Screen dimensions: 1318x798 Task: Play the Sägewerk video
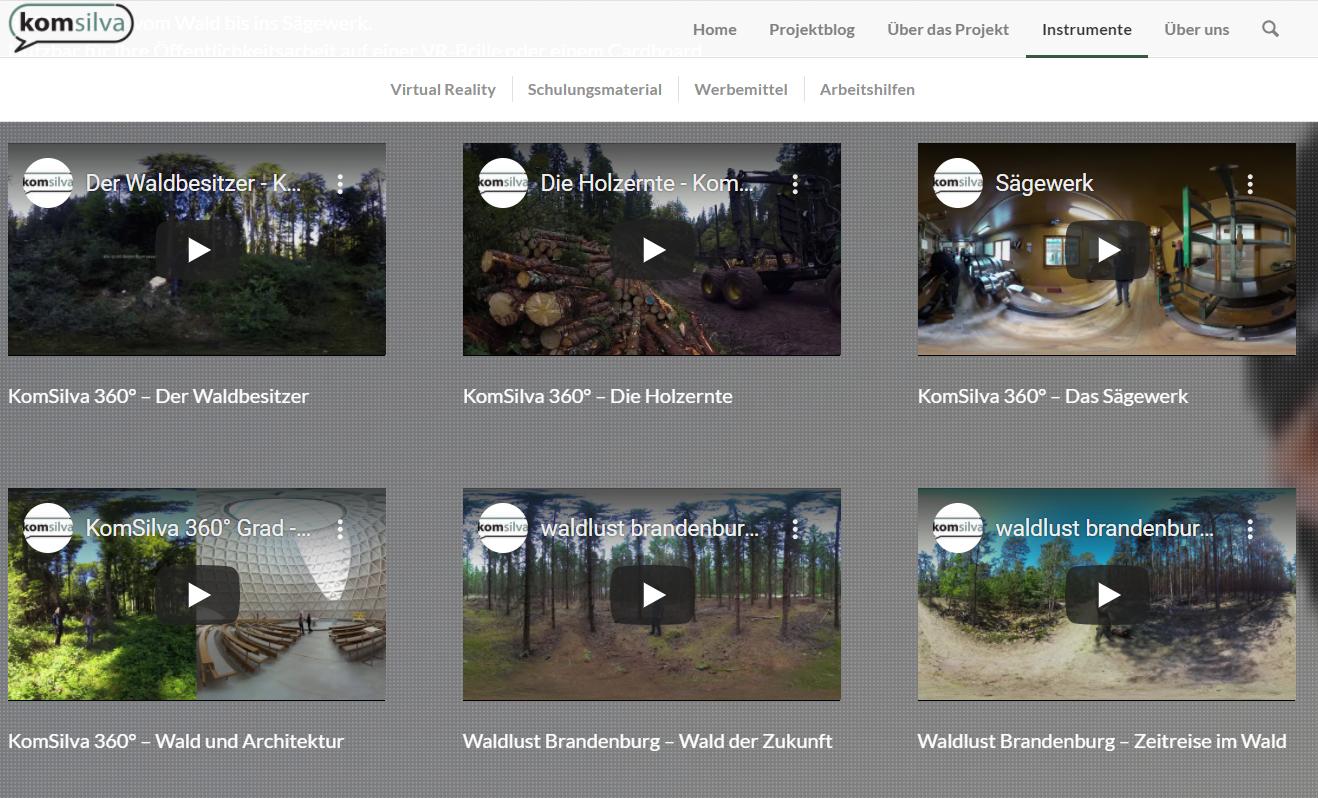pyautogui.click(x=1108, y=250)
